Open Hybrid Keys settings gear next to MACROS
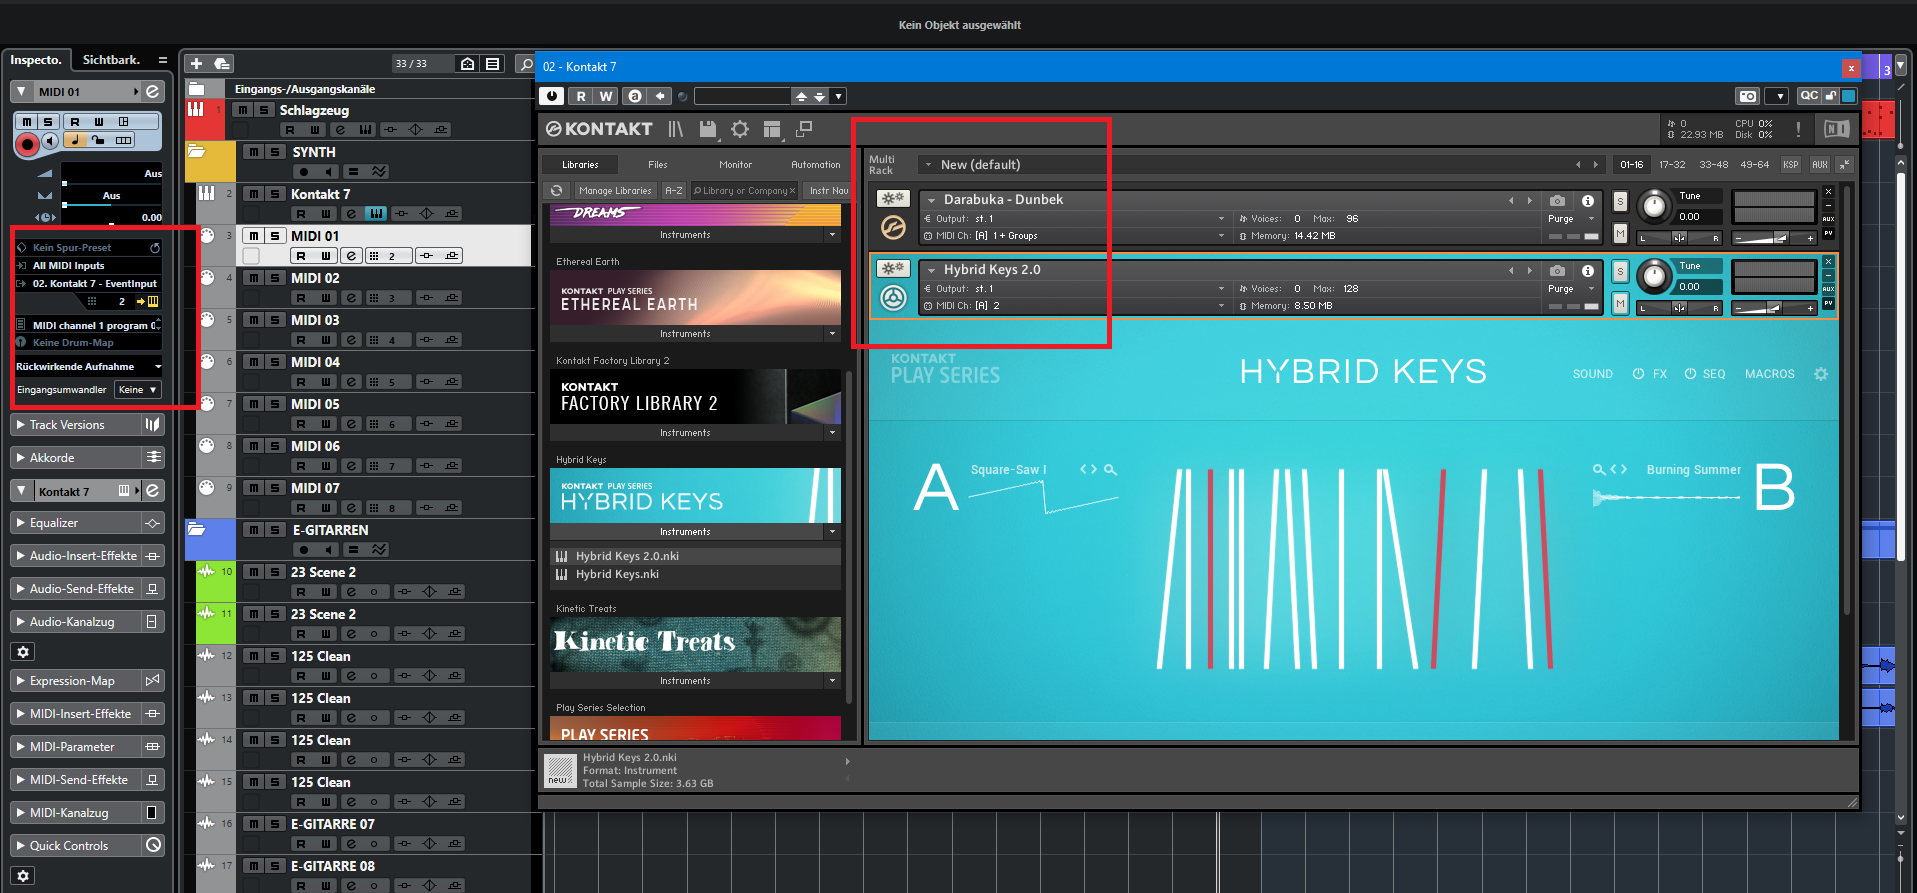 tap(1821, 374)
